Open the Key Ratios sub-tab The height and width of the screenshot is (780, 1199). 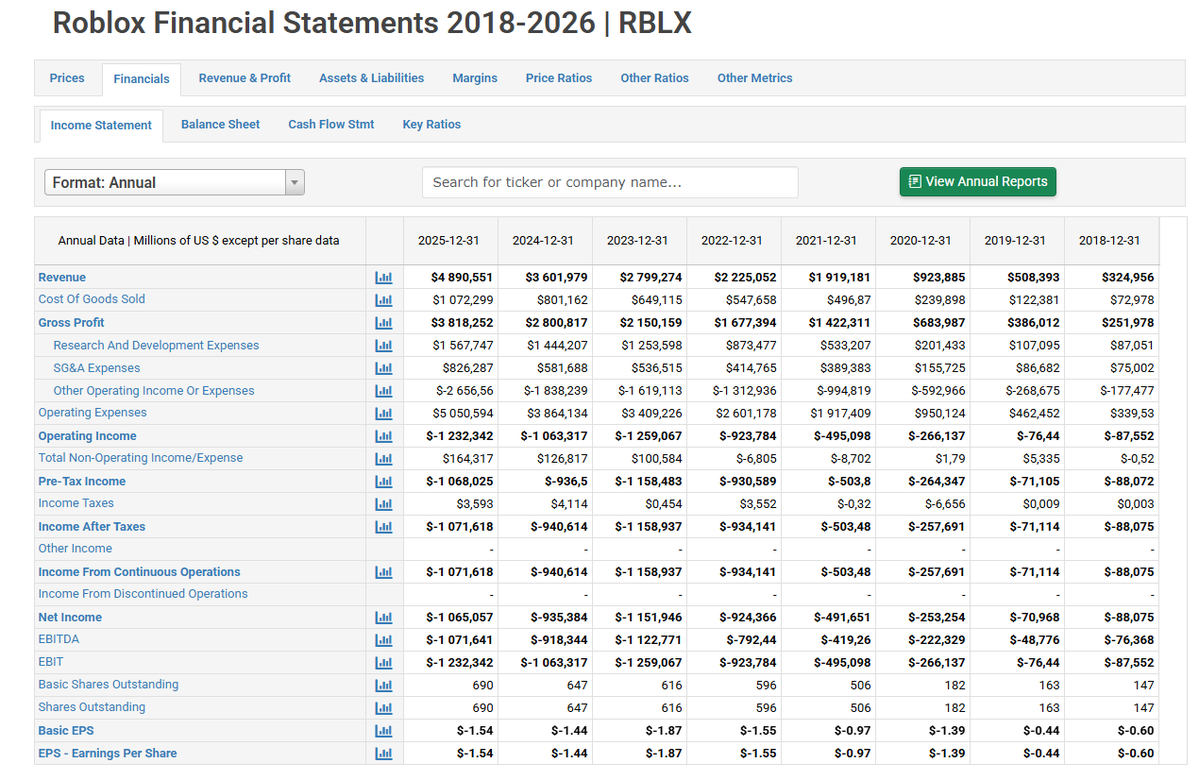click(432, 124)
